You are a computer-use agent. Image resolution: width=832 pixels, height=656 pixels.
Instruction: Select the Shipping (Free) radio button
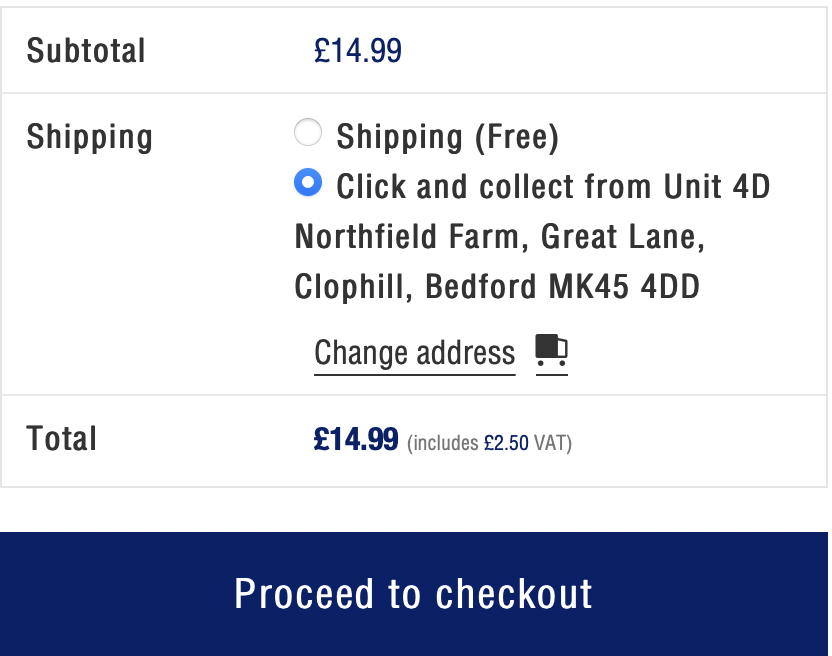[x=308, y=132]
